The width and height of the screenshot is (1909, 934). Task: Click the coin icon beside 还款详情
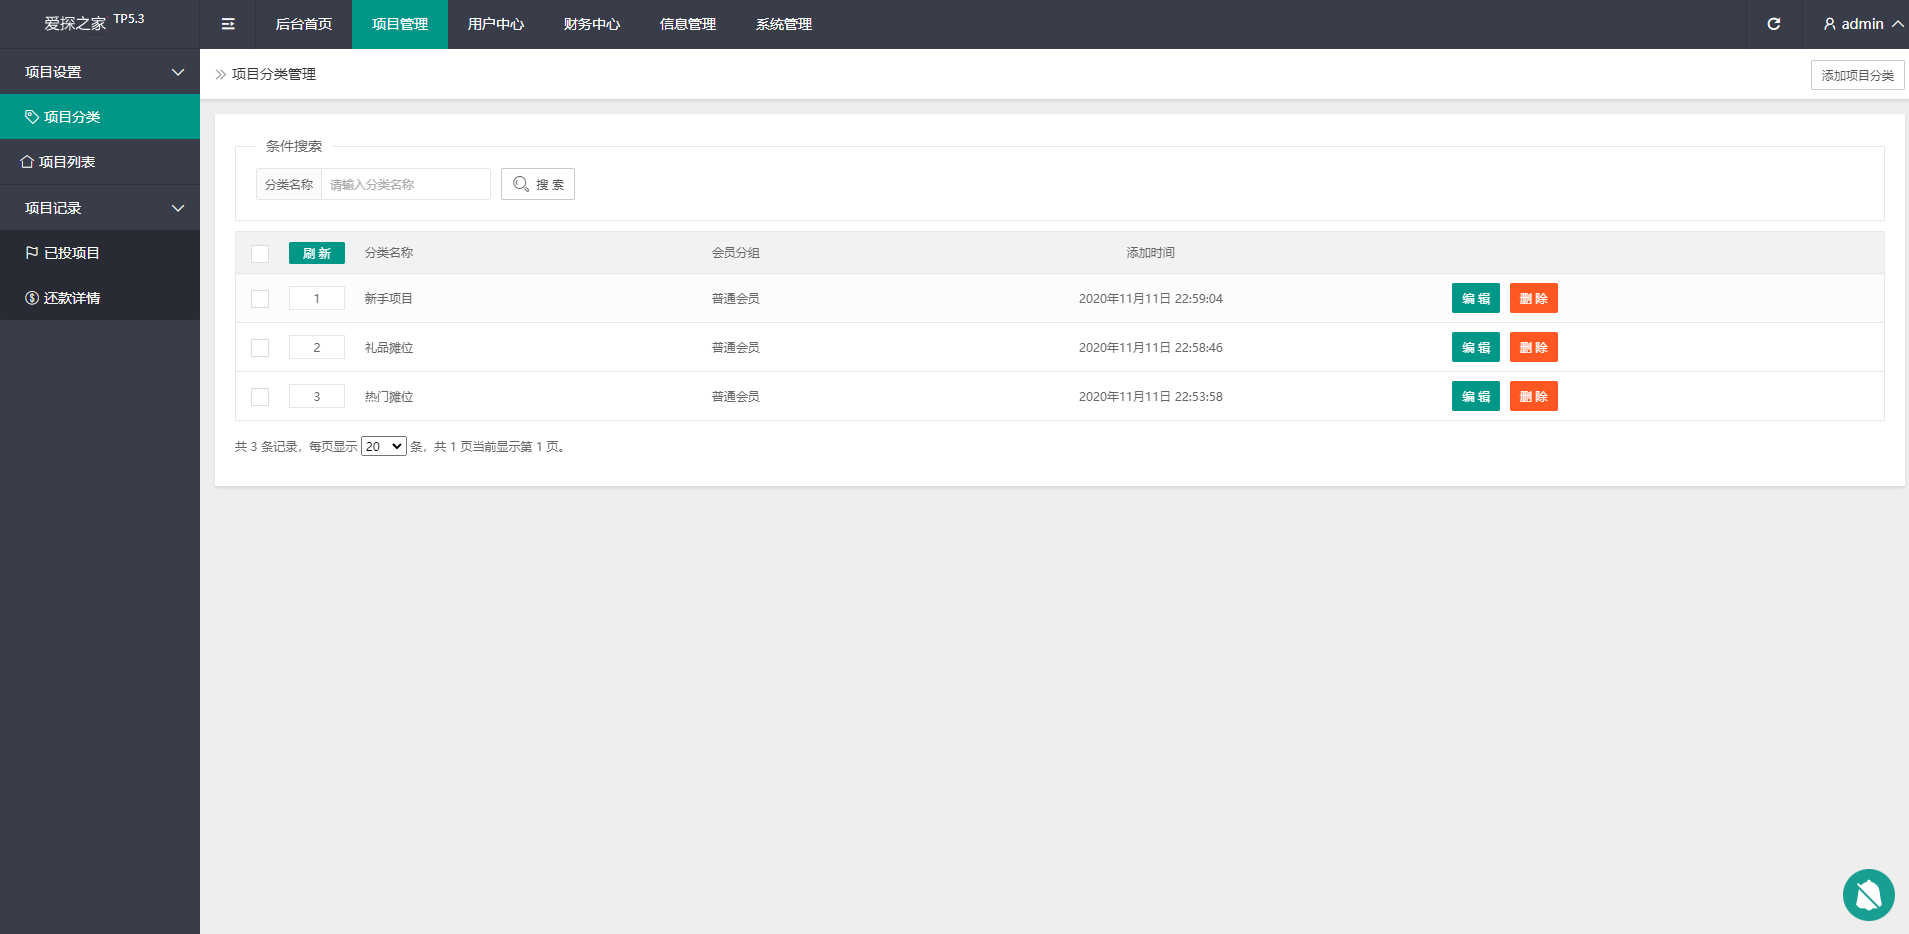[x=32, y=298]
